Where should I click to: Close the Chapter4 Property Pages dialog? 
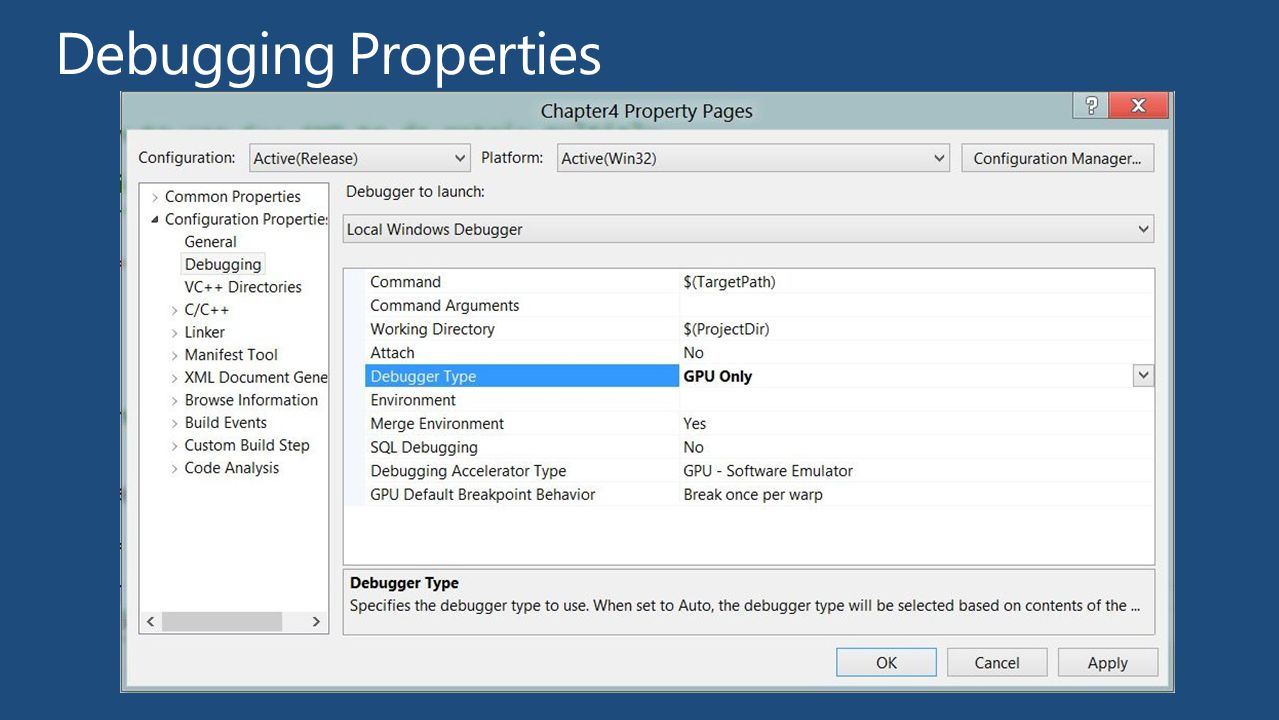coord(1139,106)
